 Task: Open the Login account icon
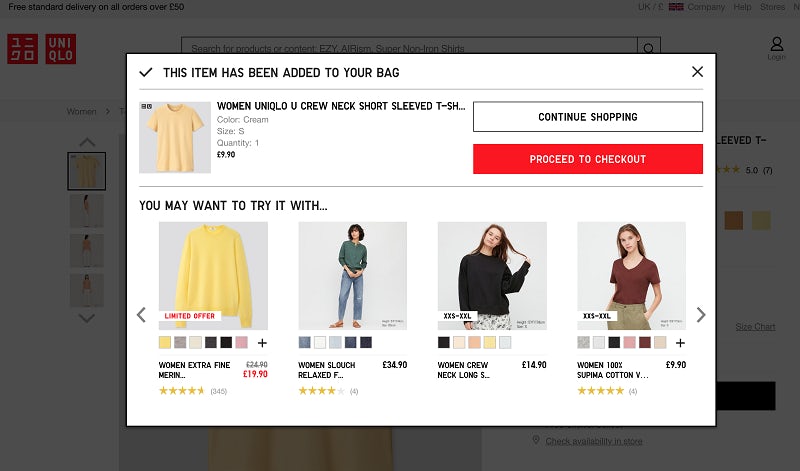coord(776,48)
